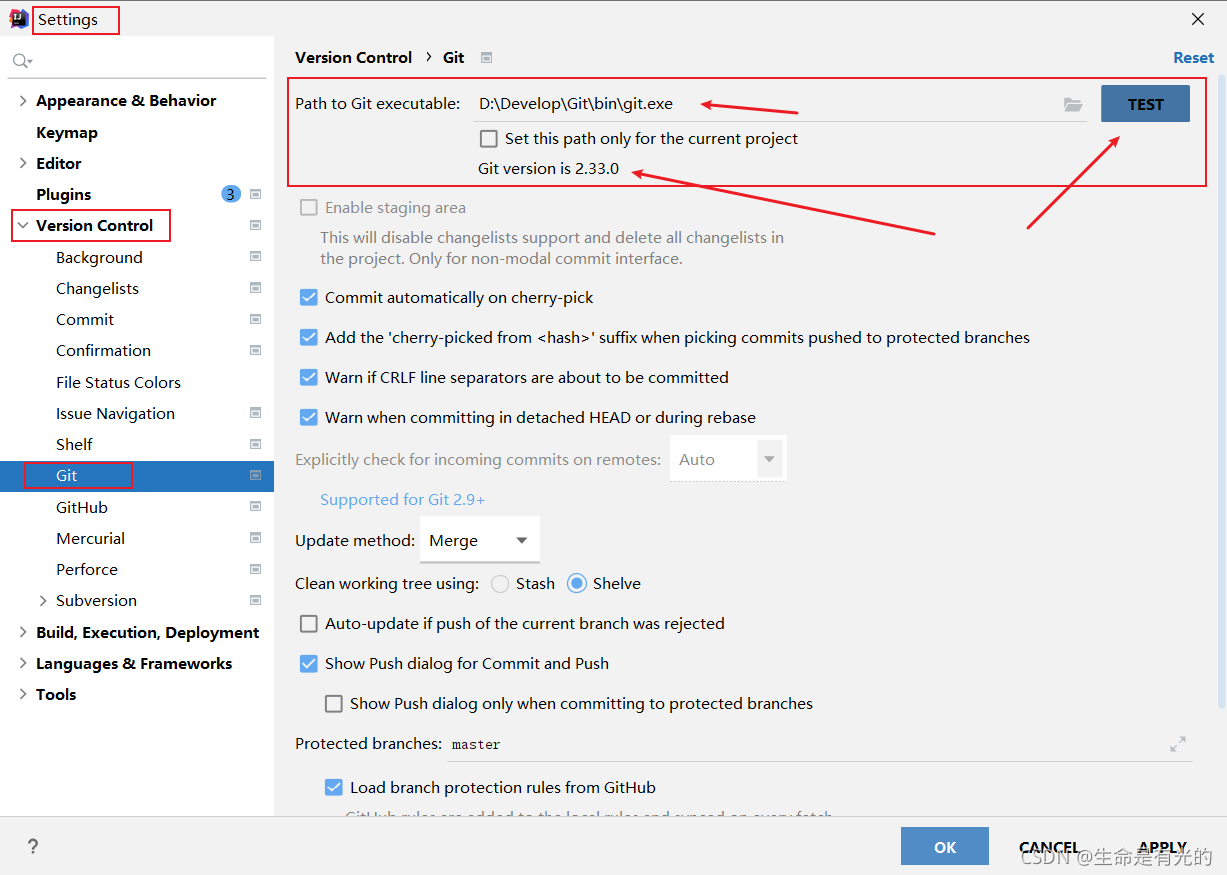Image resolution: width=1227 pixels, height=875 pixels.
Task: Click Version Control in the breadcrumb
Action: [354, 58]
